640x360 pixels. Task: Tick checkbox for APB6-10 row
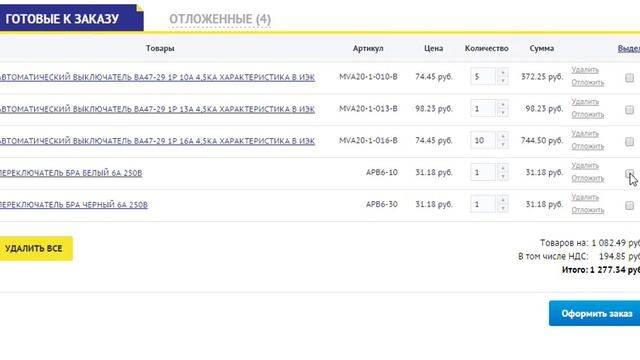point(629,173)
